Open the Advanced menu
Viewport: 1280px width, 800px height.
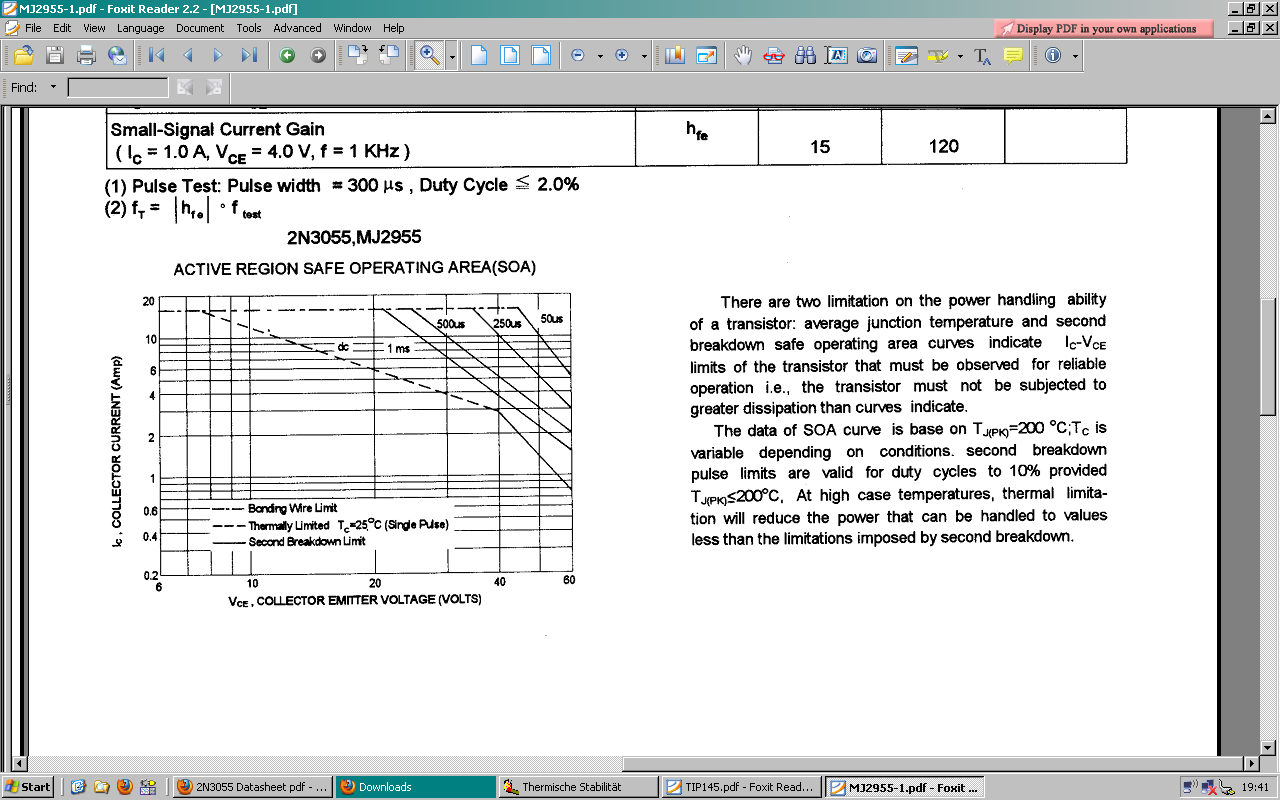(298, 28)
